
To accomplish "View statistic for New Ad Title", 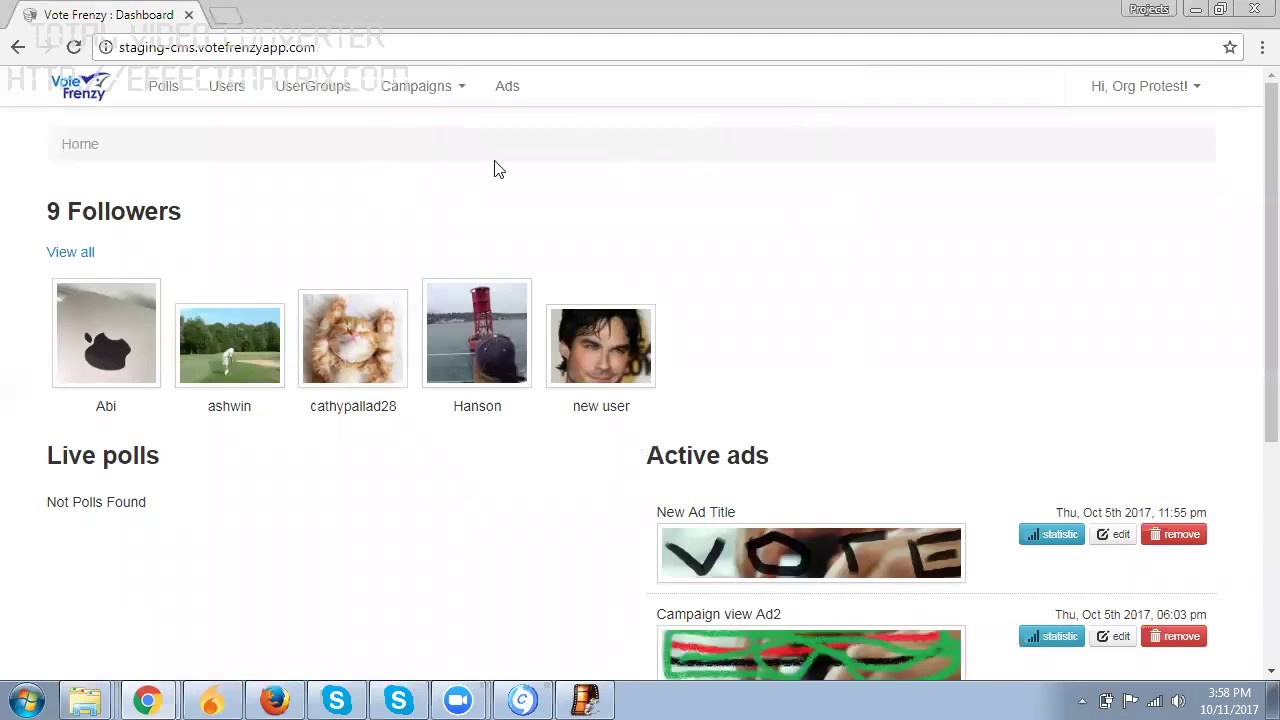I will click(x=1052, y=534).
